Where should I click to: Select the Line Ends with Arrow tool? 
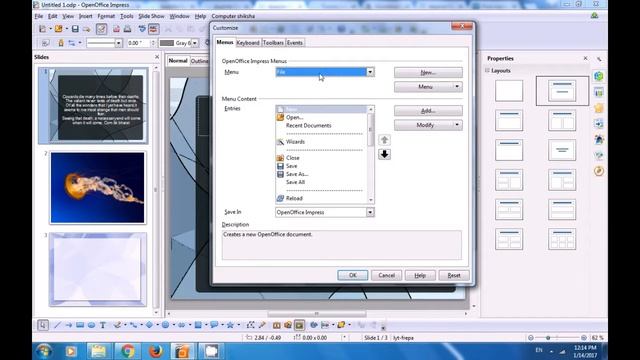[x=69, y=325]
